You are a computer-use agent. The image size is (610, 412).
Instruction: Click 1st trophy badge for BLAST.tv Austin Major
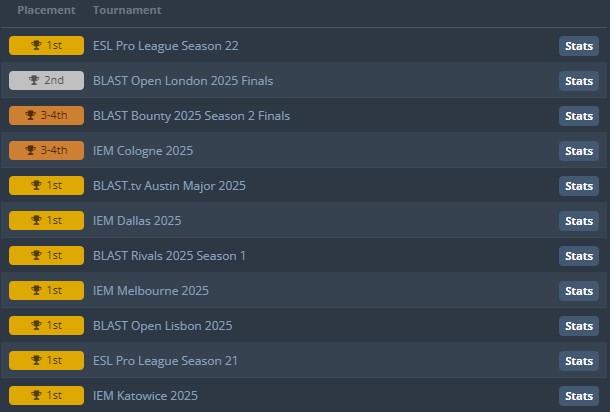pyautogui.click(x=46, y=186)
